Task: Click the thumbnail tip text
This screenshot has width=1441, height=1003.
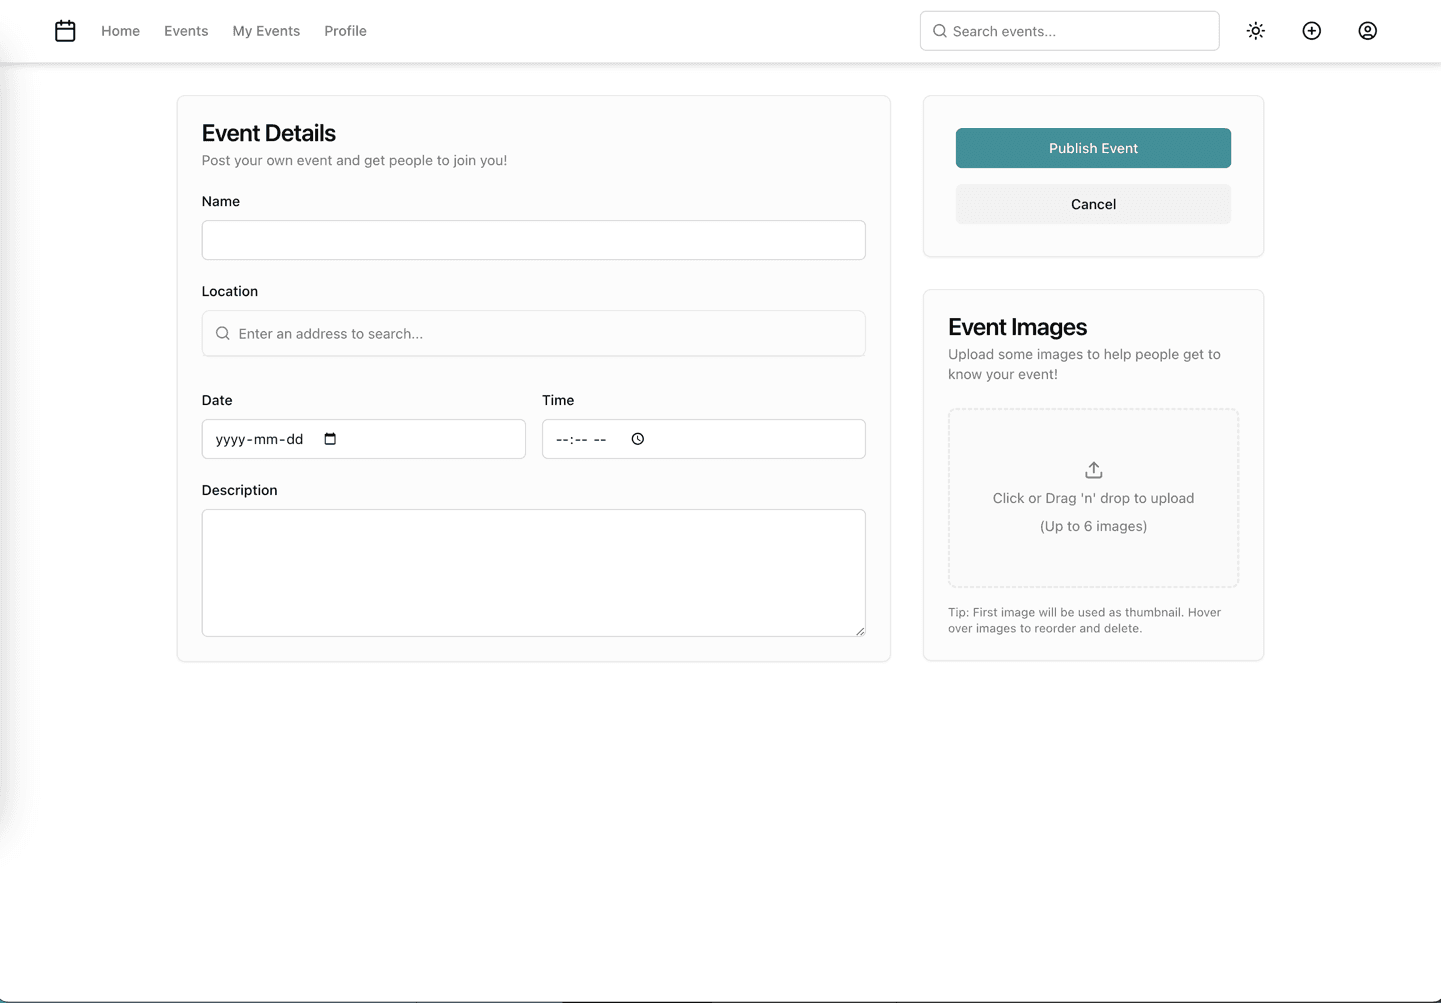Action: 1084,620
